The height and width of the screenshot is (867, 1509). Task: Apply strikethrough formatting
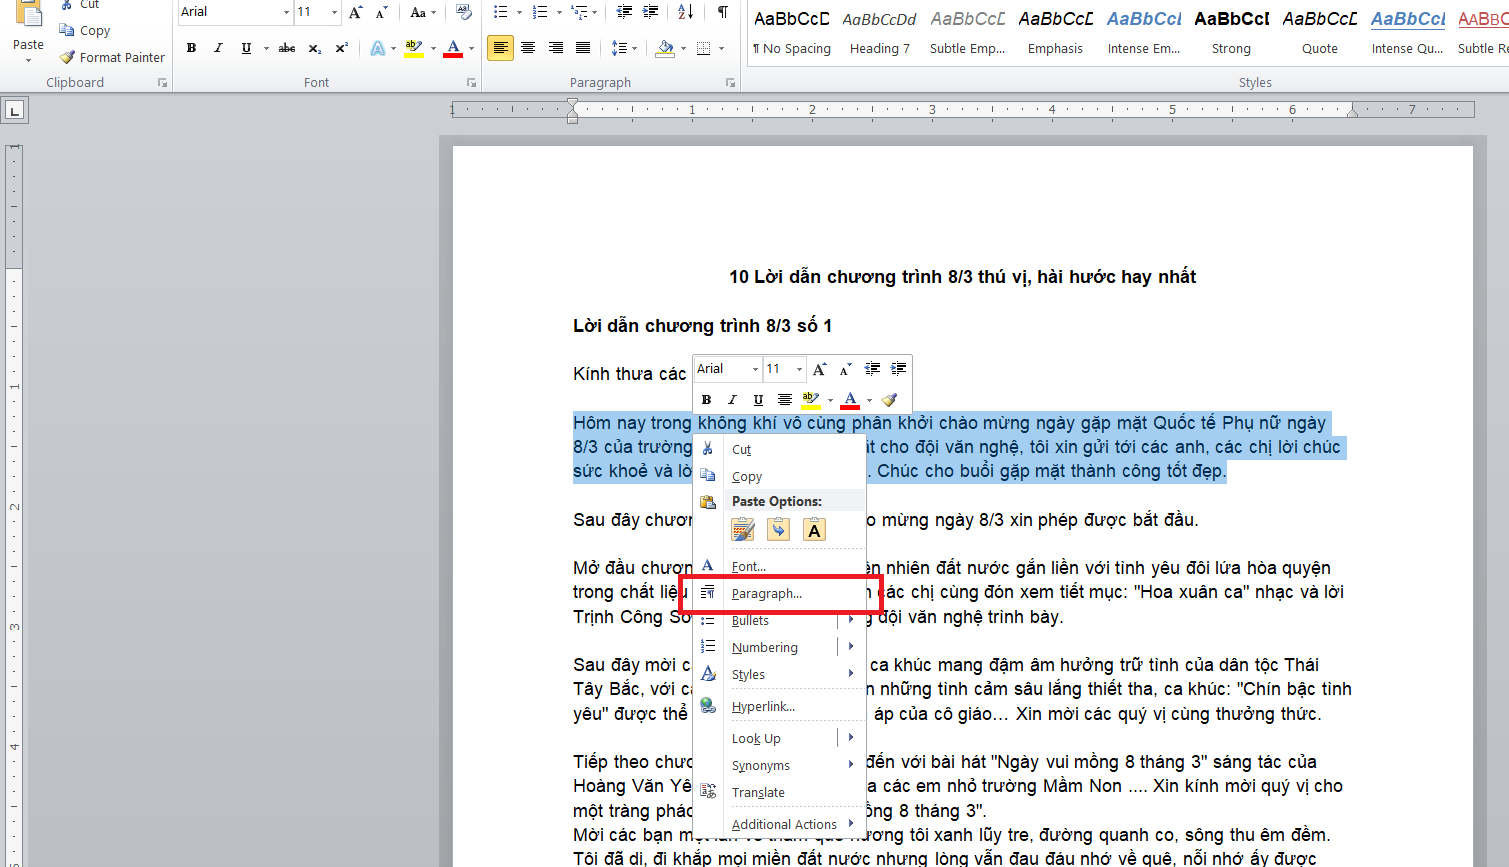[286, 47]
